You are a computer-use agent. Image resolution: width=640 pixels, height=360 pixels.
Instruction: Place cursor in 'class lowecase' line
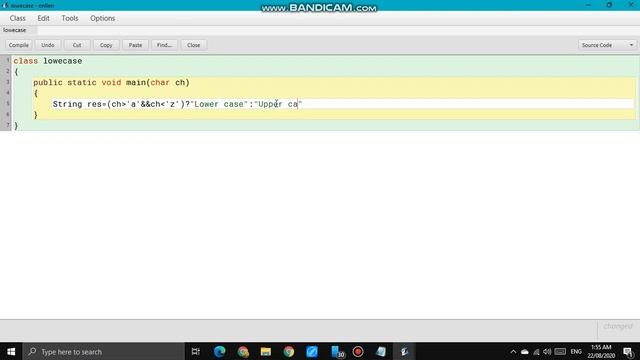48,61
